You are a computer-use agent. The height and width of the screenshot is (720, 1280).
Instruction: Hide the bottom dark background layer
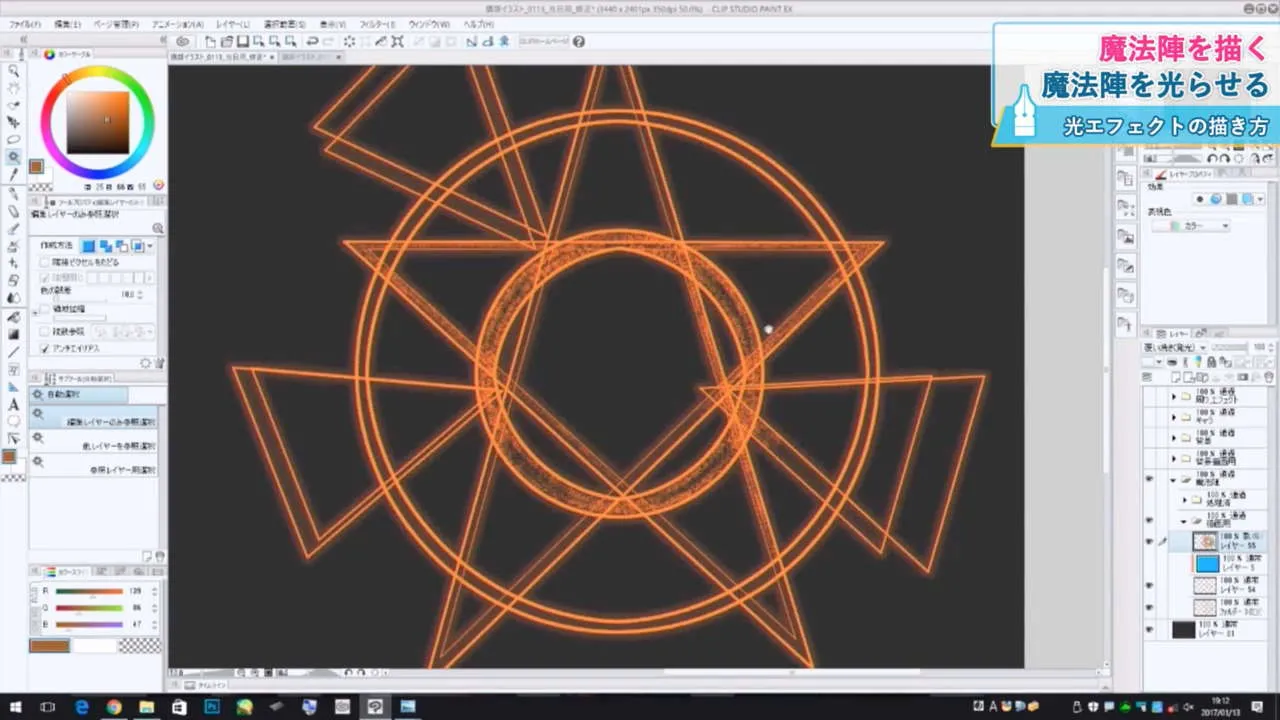pyautogui.click(x=1149, y=629)
